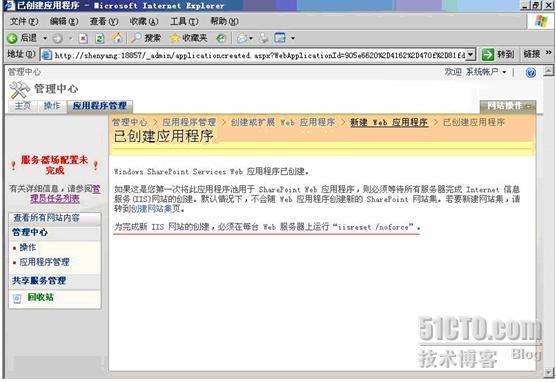Click the Media/History toolbar icon
The height and width of the screenshot is (382, 556).
point(221,38)
